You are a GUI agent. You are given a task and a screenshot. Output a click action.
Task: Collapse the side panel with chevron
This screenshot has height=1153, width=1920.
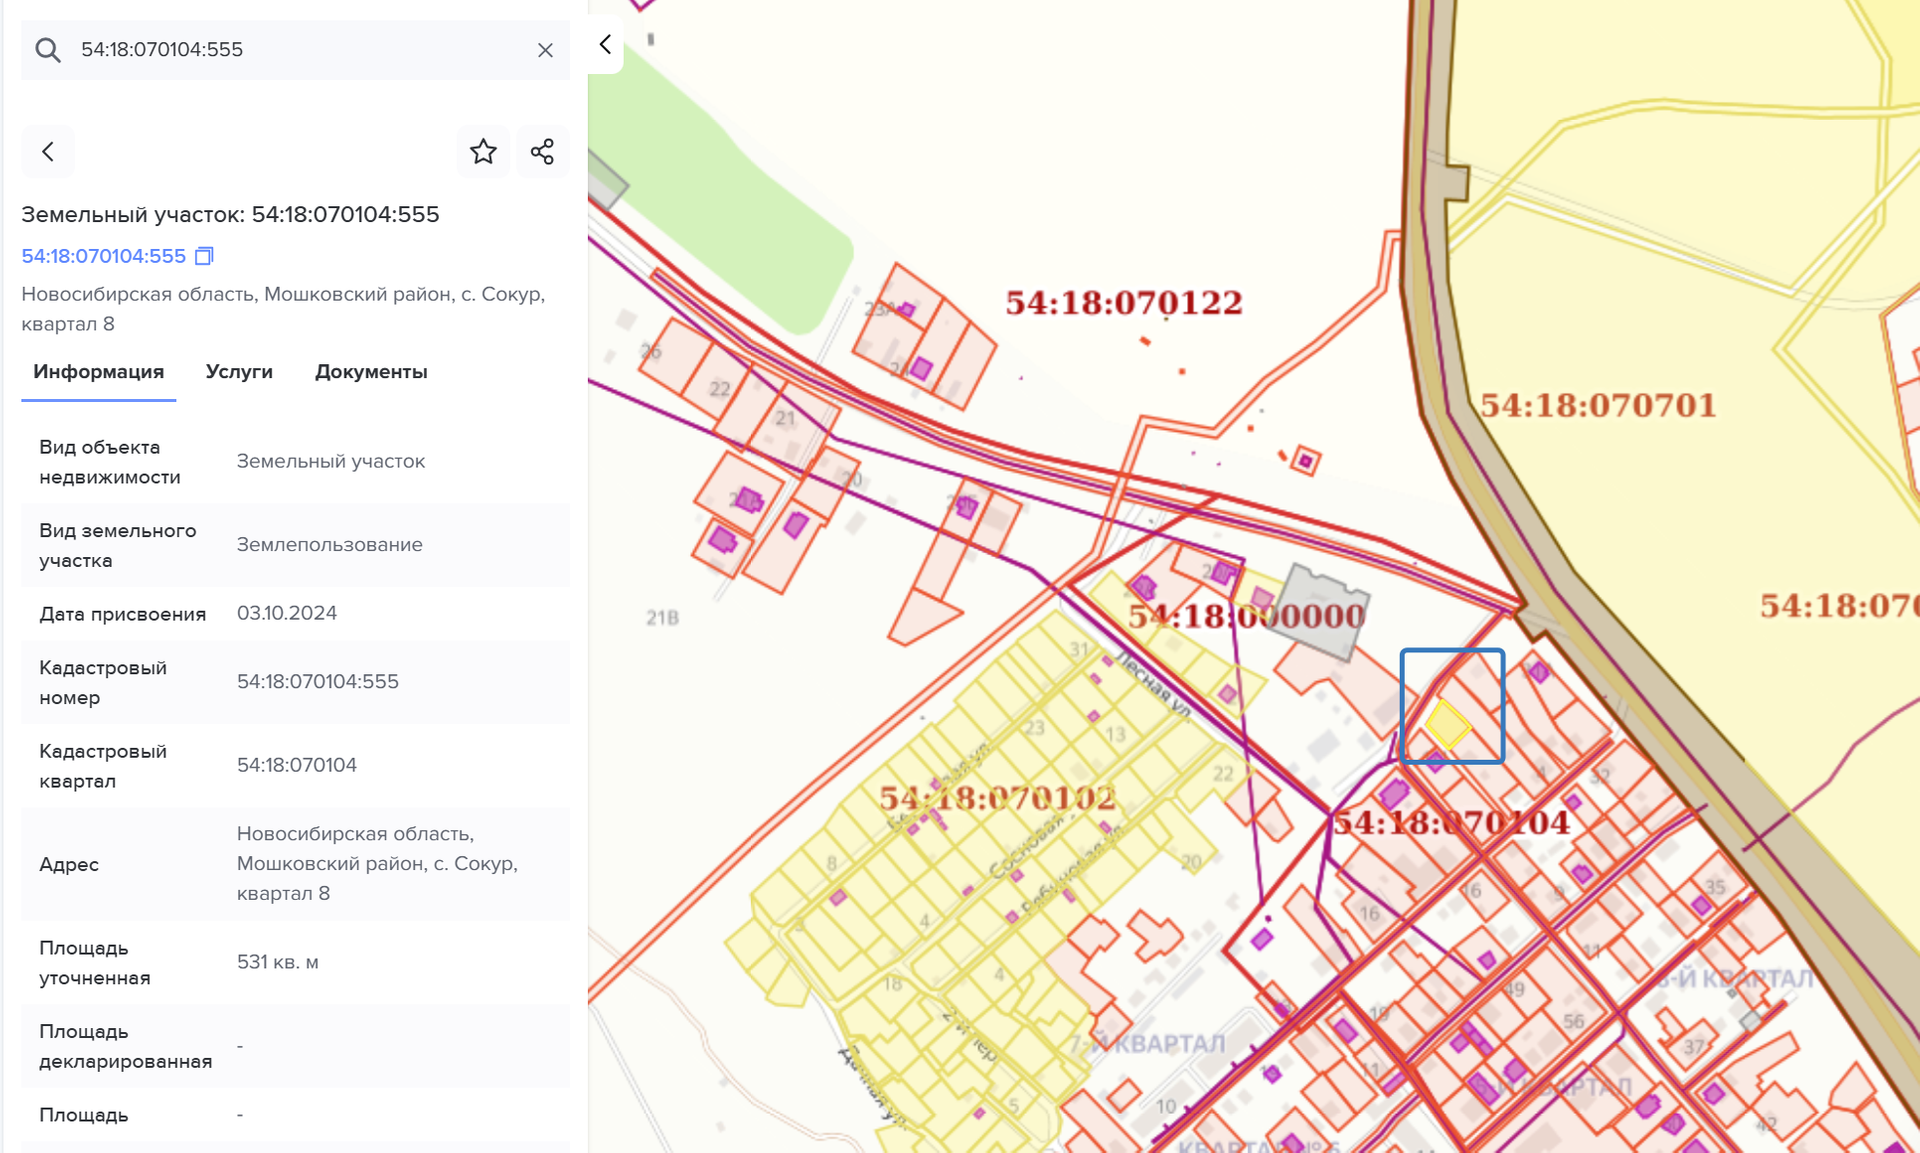(605, 44)
